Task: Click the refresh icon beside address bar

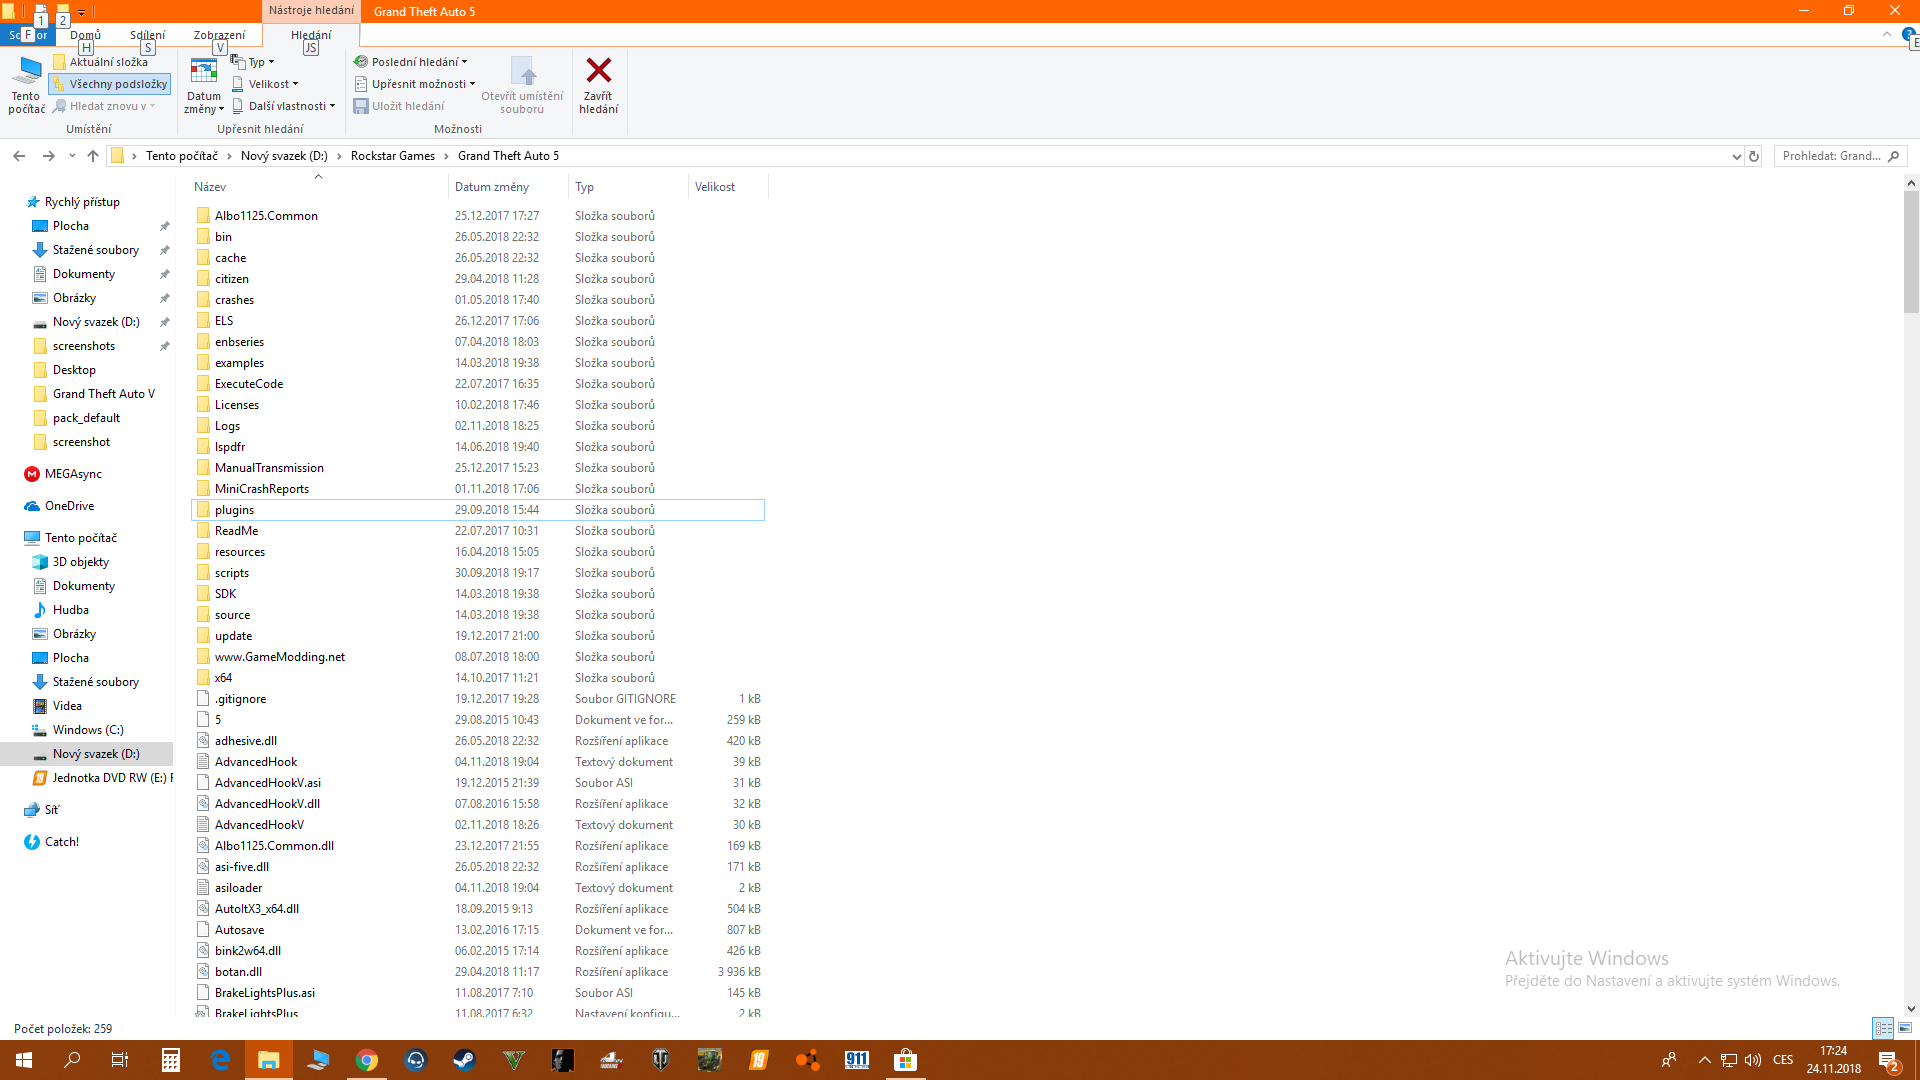Action: 1753,156
